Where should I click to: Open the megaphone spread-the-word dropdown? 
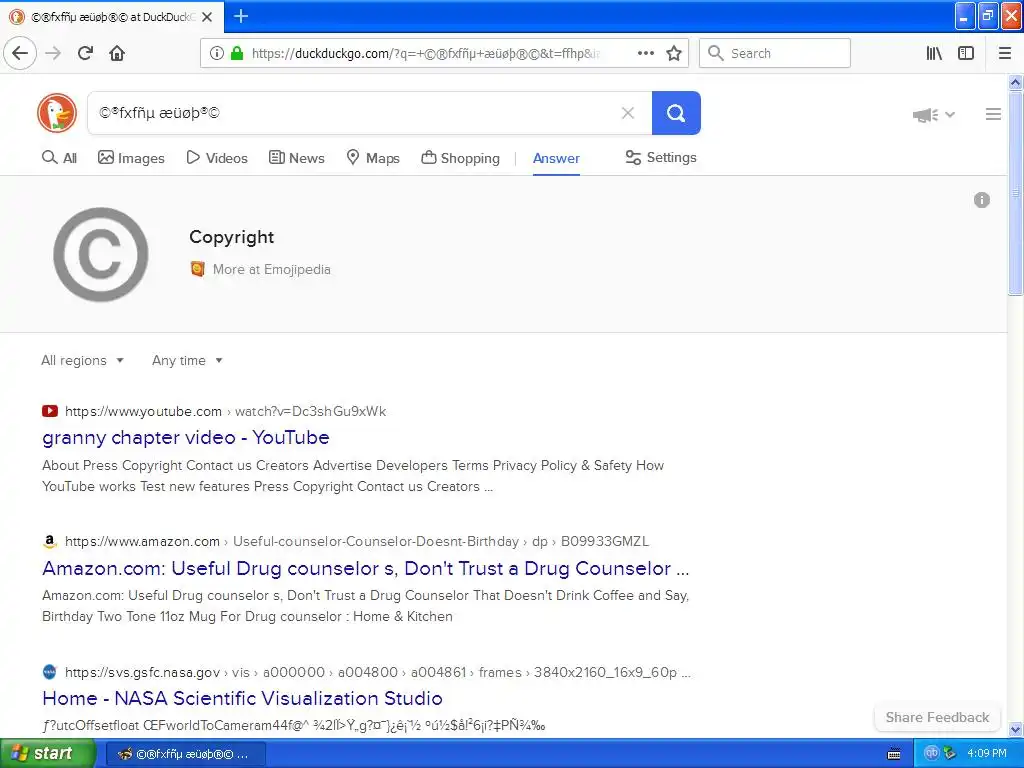(x=934, y=115)
